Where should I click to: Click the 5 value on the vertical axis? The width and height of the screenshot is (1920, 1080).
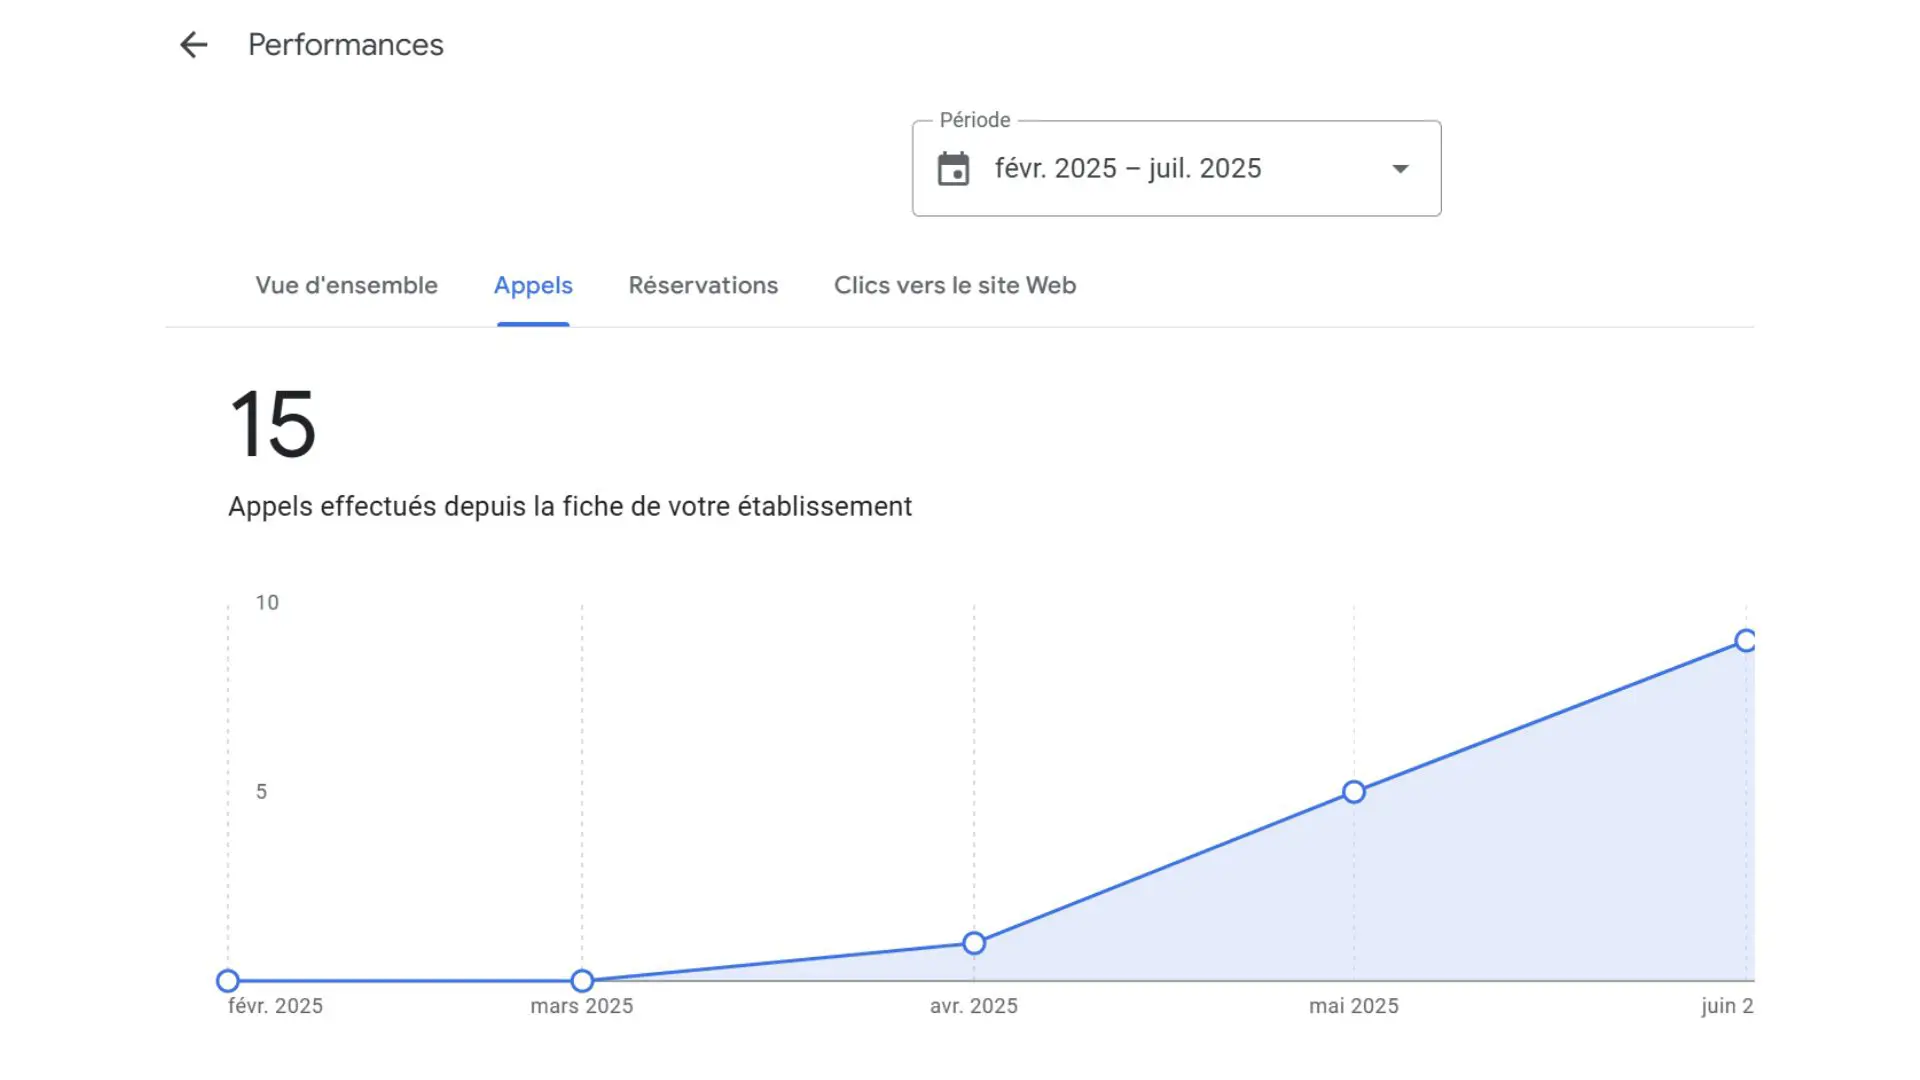263,791
